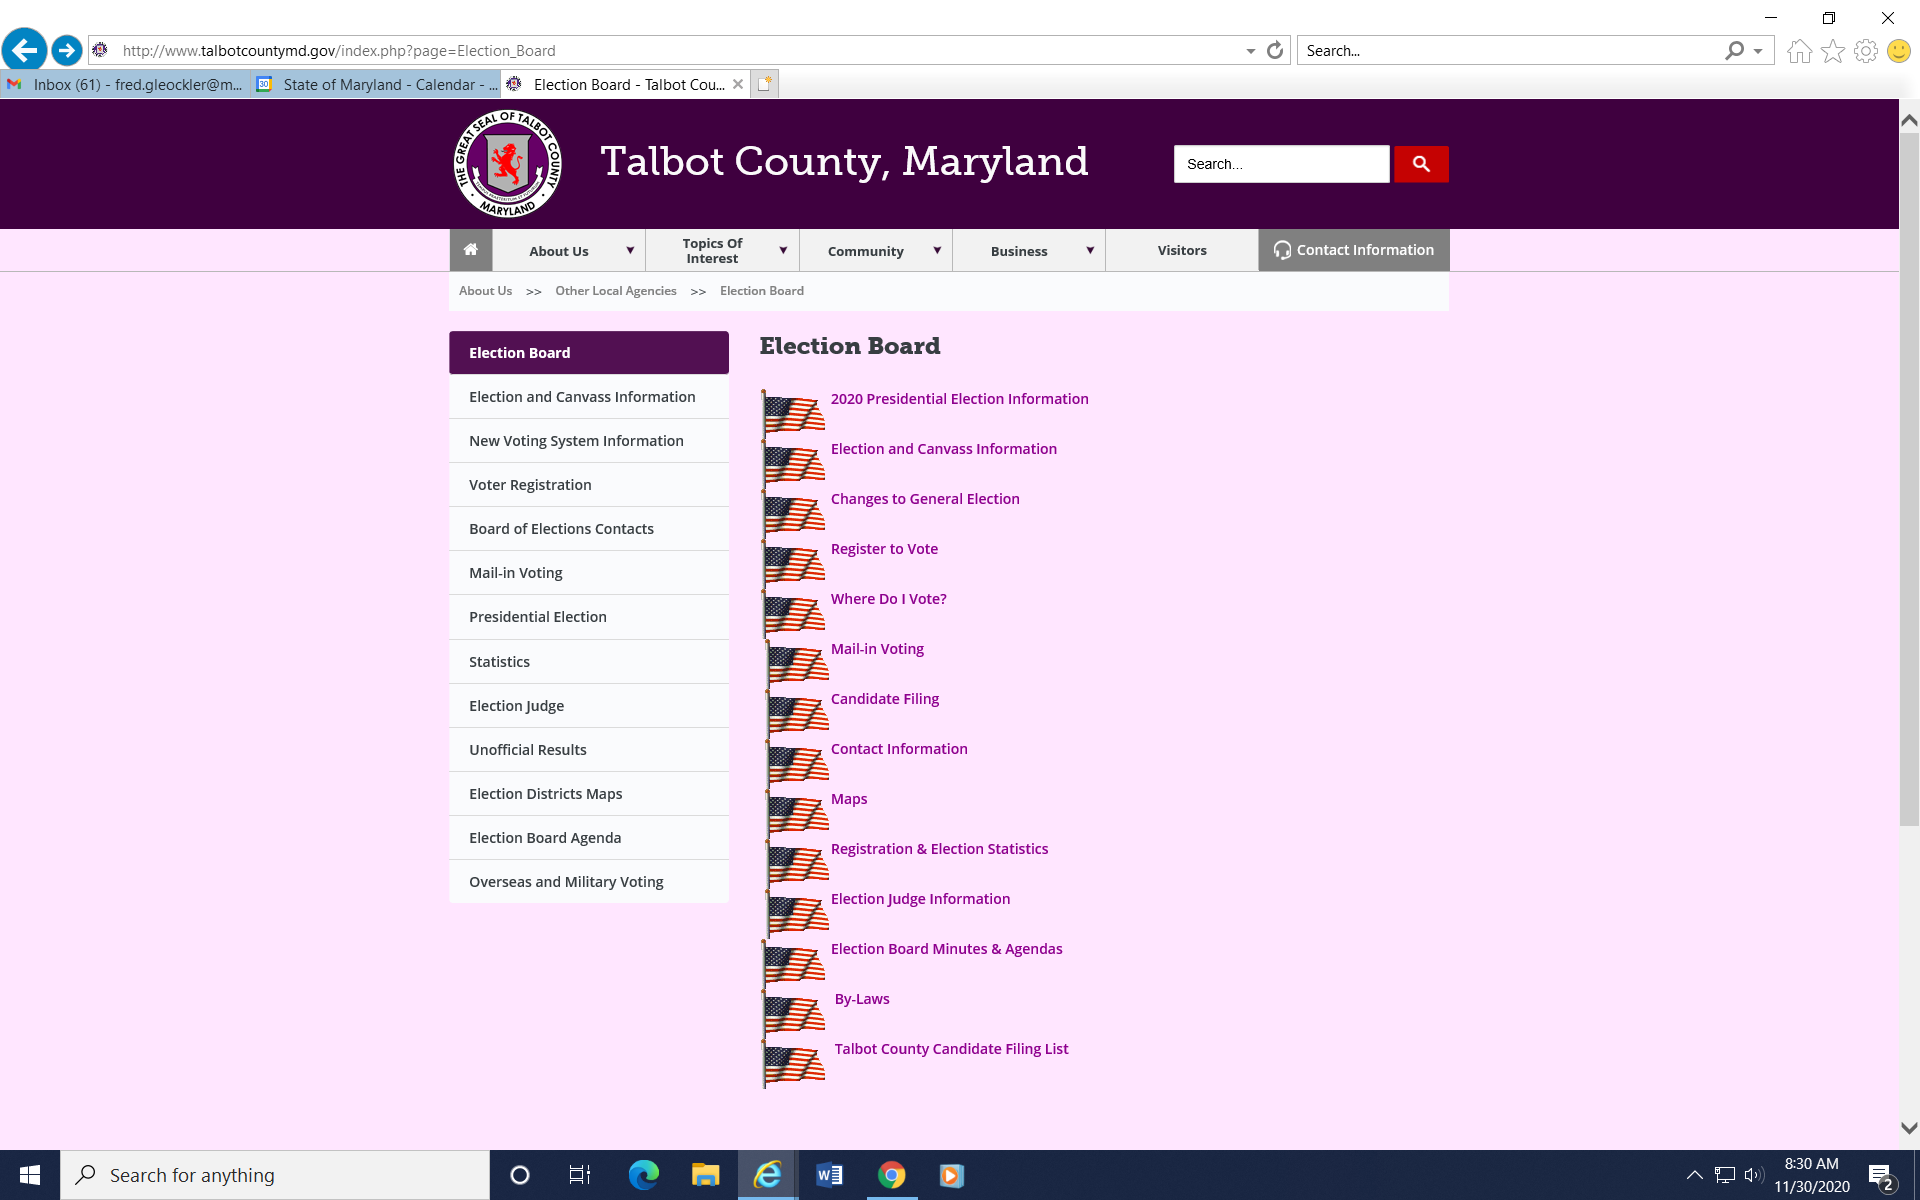Open browser tools gear icon
This screenshot has width=1920, height=1200.
pyautogui.click(x=1865, y=51)
